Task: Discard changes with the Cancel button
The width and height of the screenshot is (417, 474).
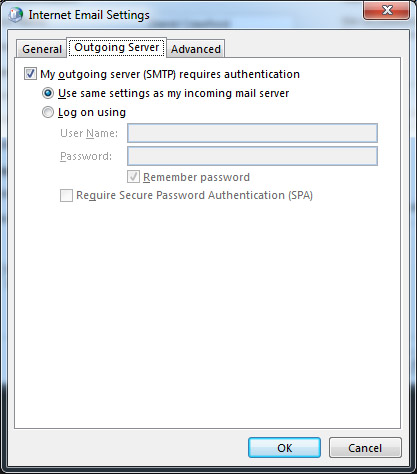Action: click(365, 448)
